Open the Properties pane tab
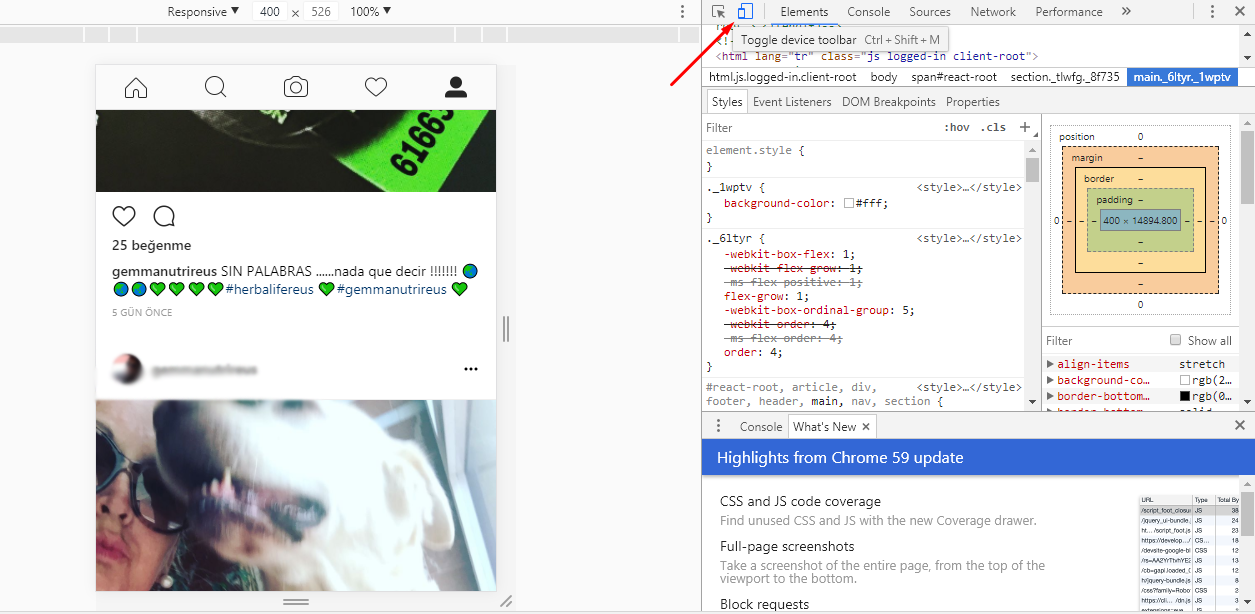Screen dimensions: 1255x614 click(x=973, y=102)
